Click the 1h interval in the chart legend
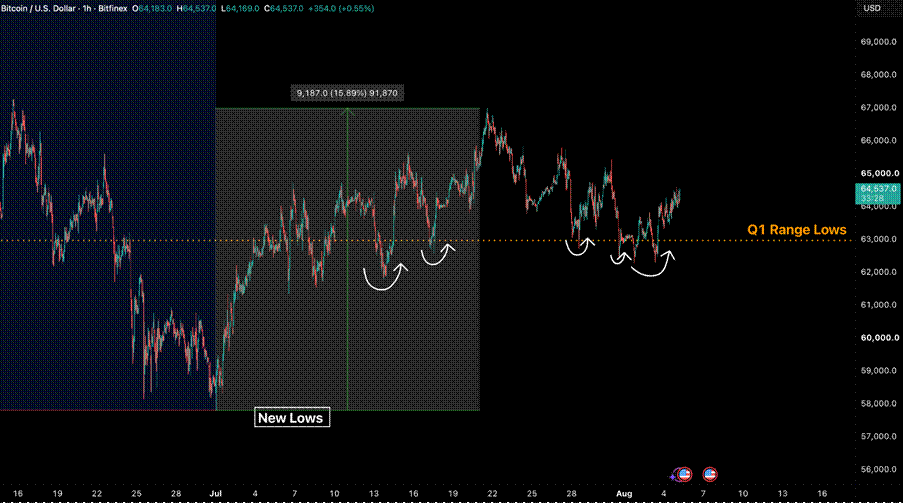 [87, 9]
